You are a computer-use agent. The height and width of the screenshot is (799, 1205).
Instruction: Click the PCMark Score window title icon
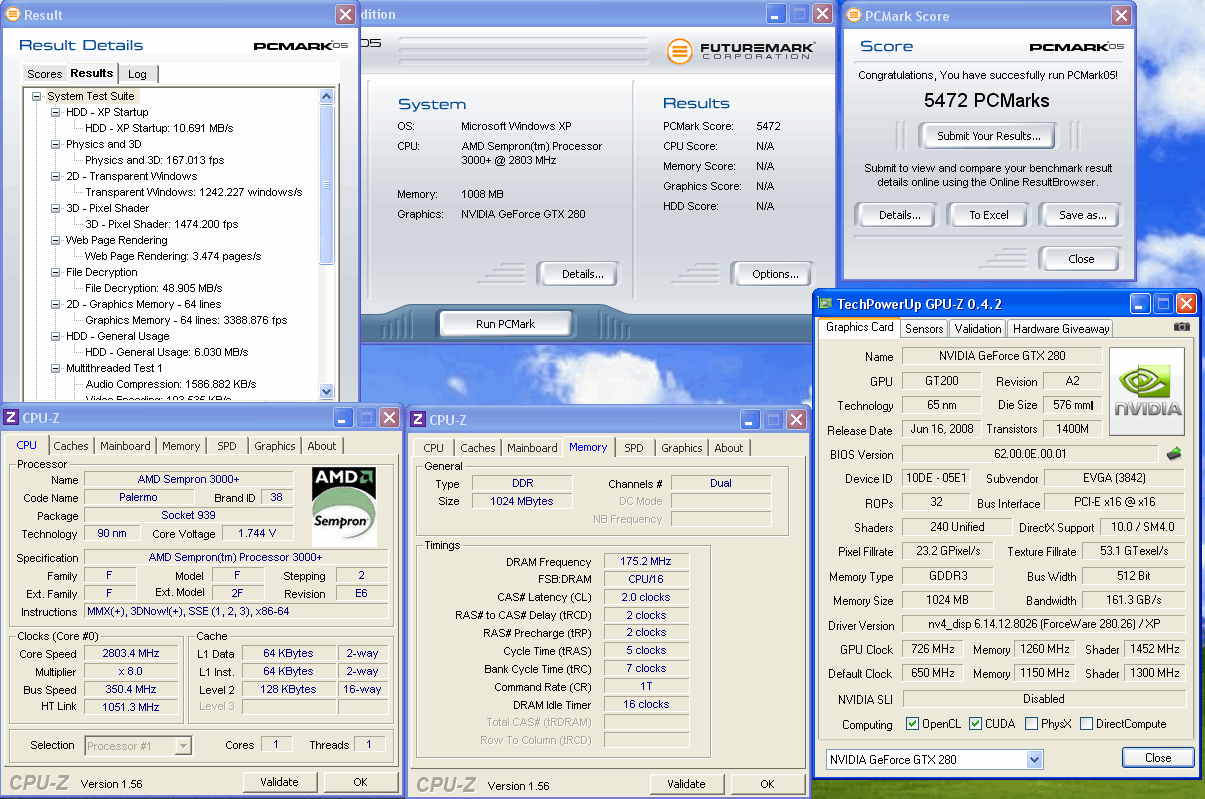[853, 16]
